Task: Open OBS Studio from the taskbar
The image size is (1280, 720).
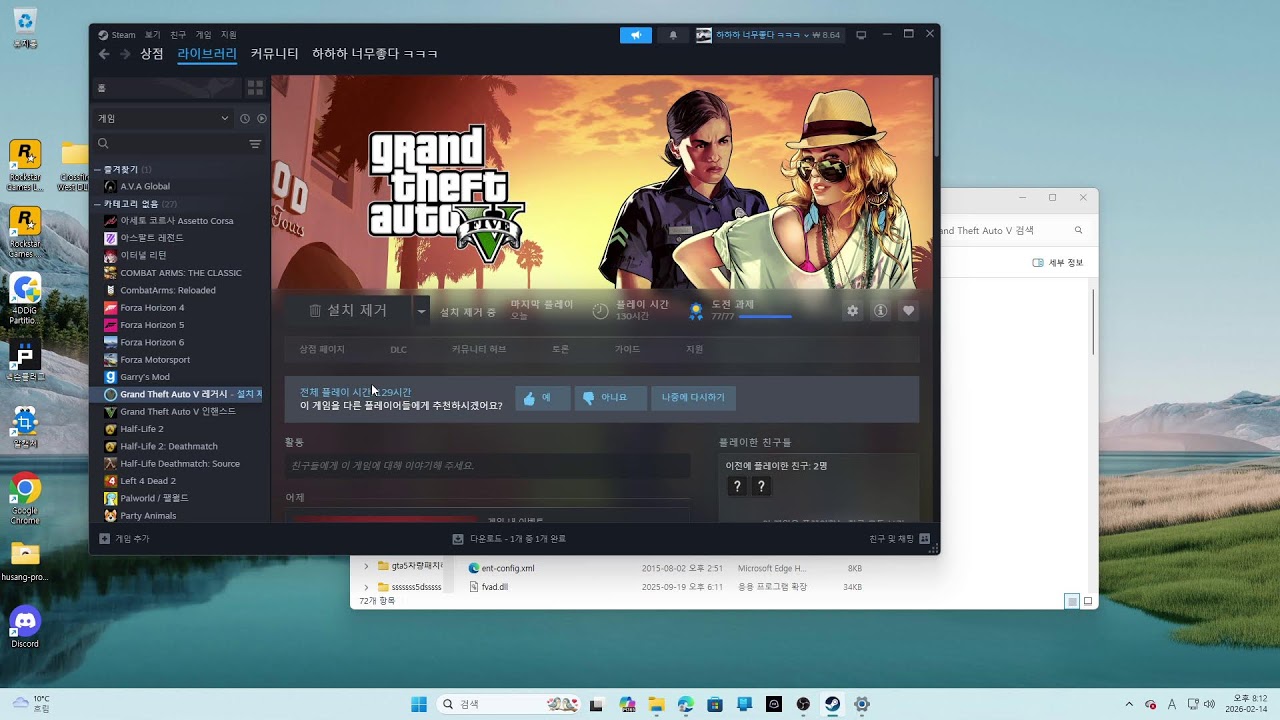Action: click(803, 704)
